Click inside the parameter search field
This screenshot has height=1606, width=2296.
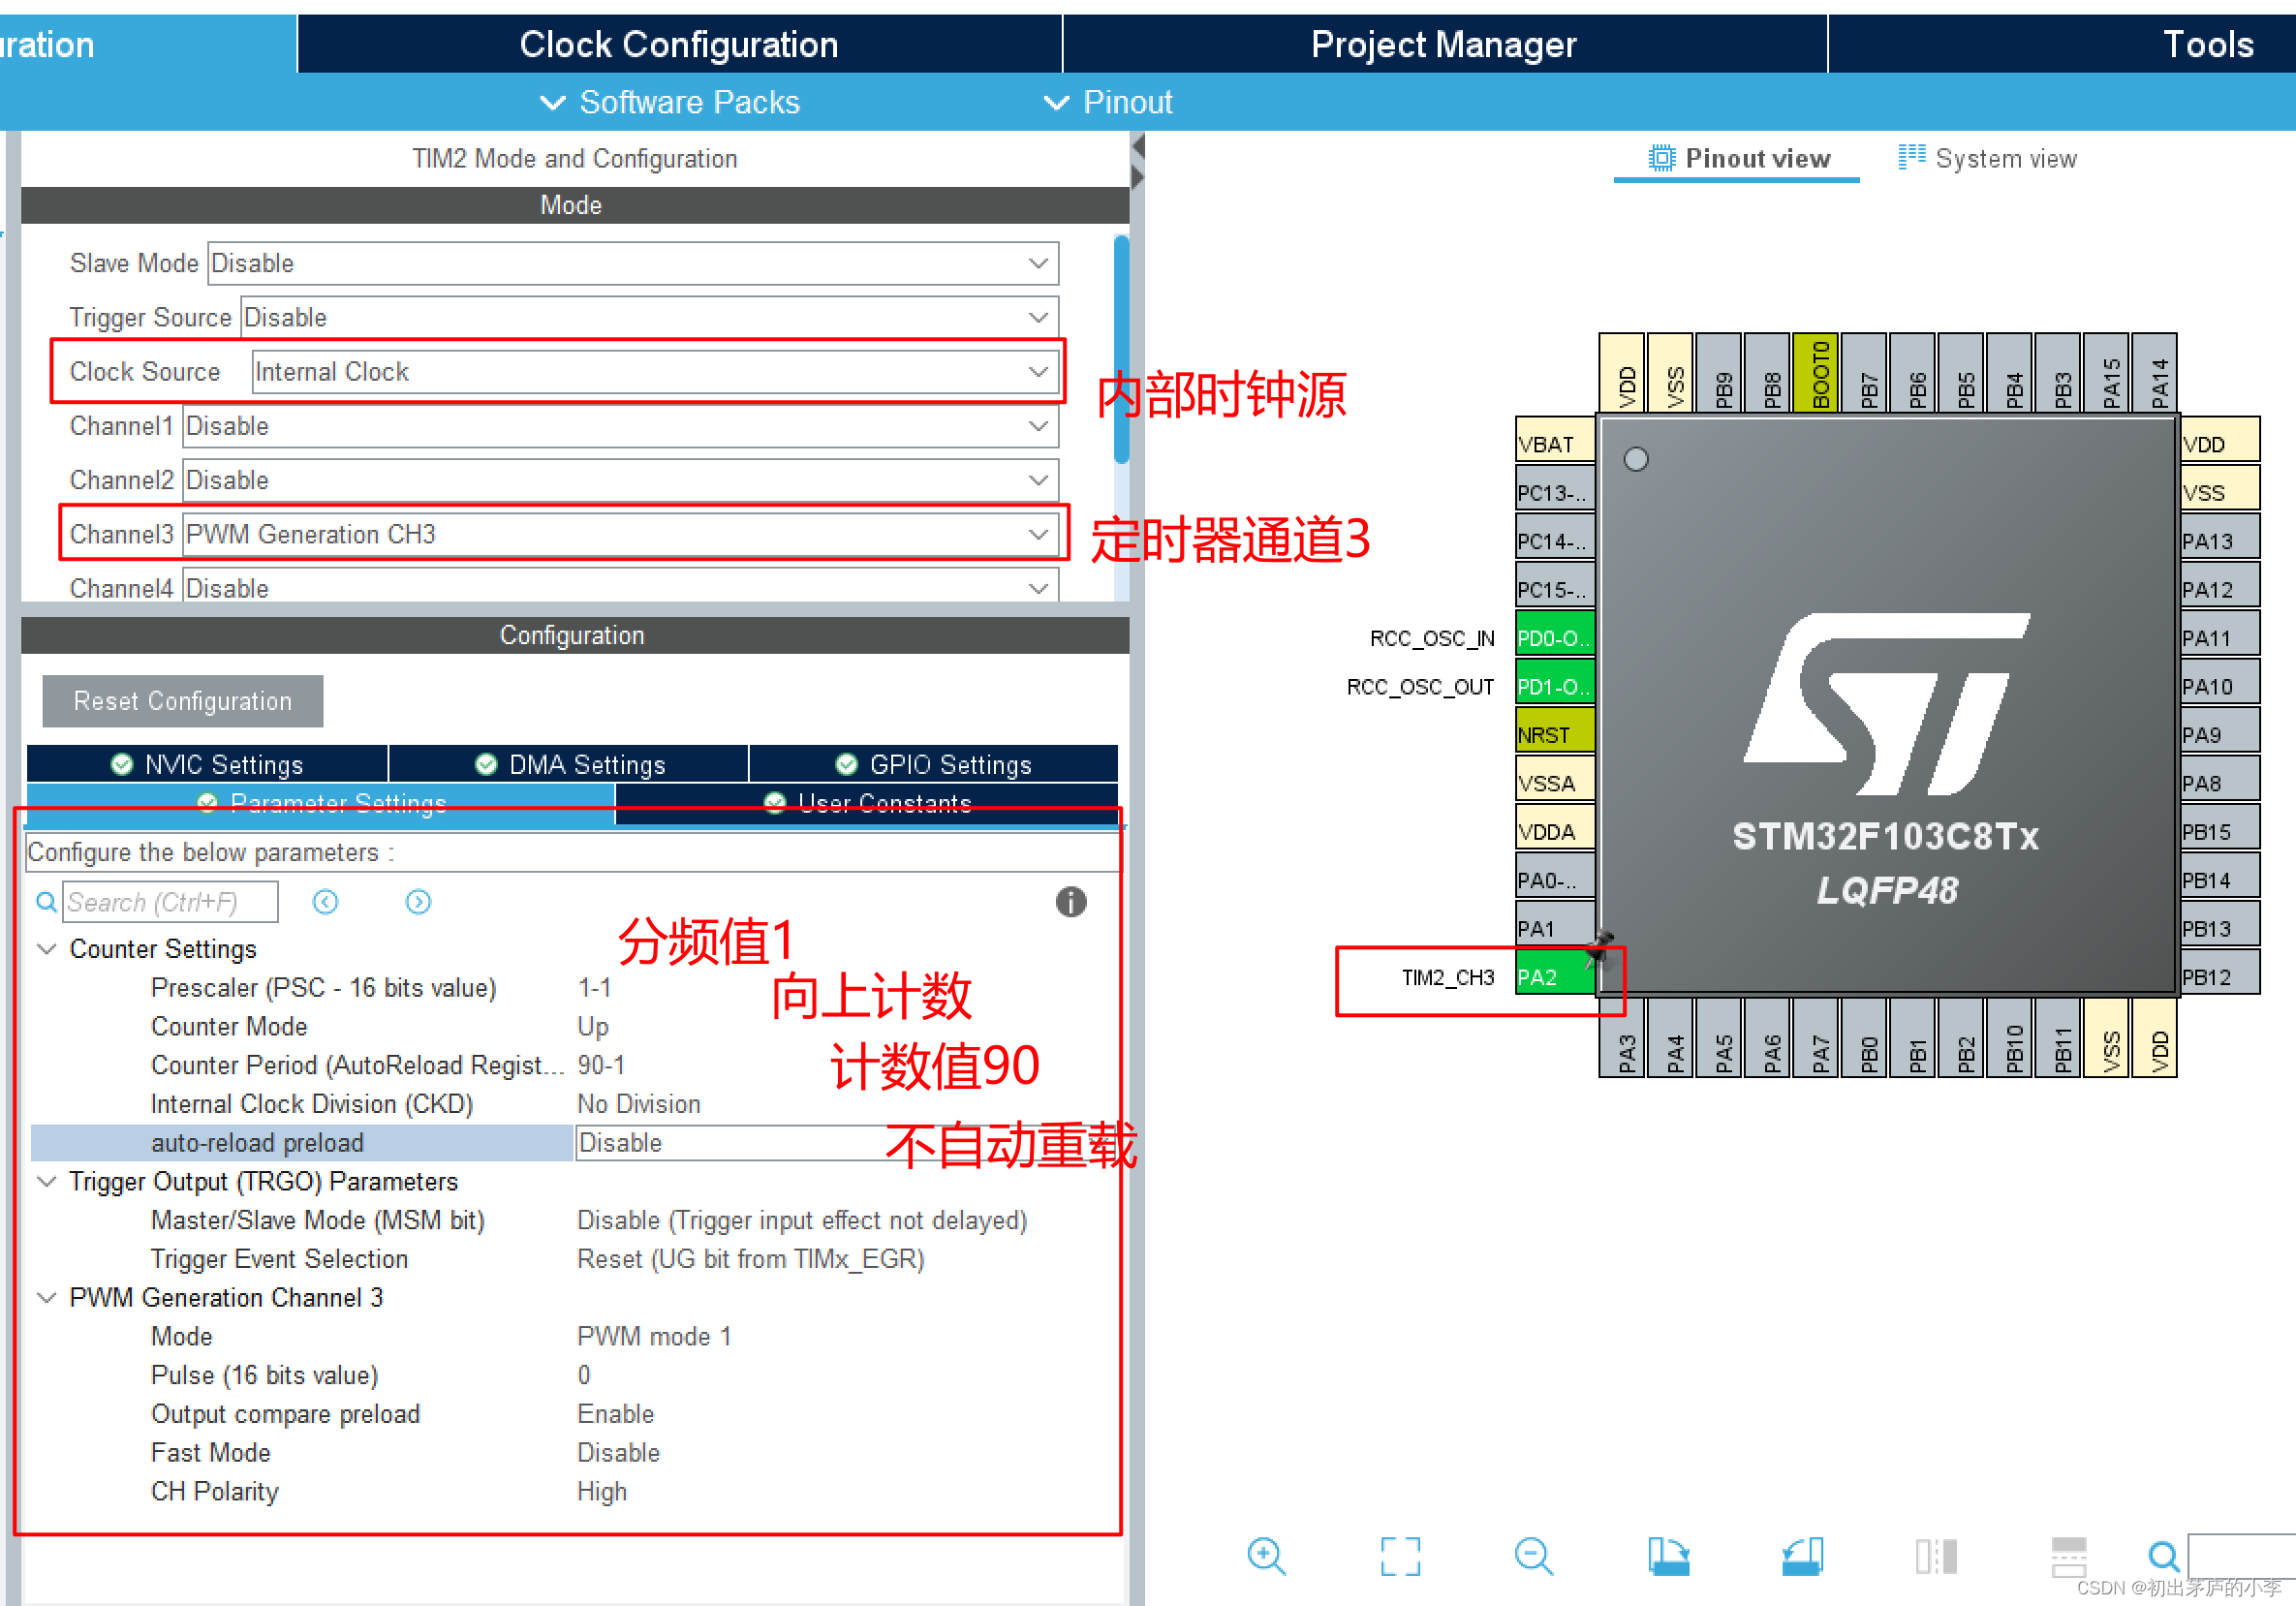point(170,901)
